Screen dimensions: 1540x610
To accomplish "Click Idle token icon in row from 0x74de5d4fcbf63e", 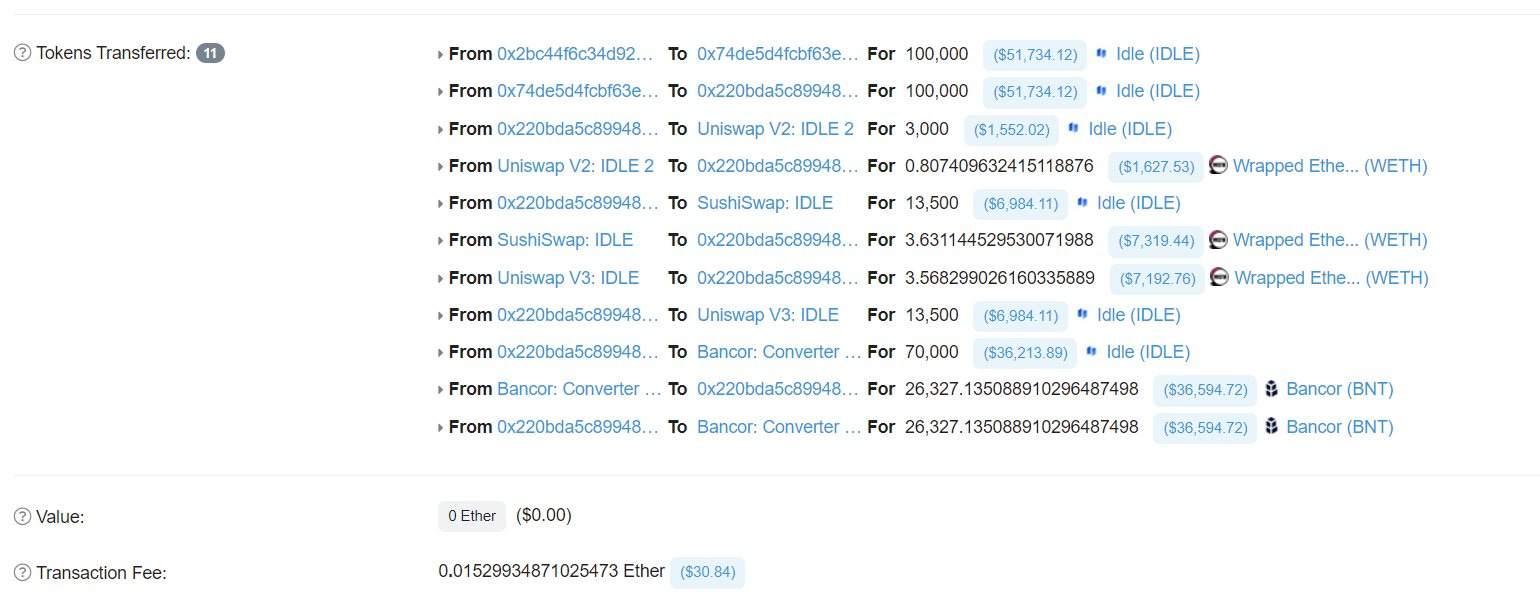I will click(x=1102, y=91).
